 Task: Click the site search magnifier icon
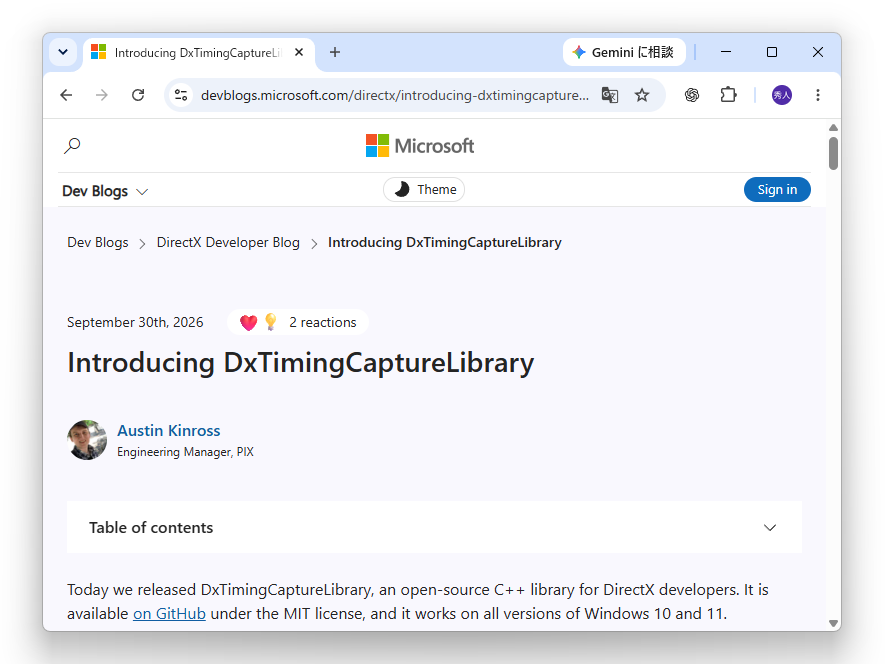pyautogui.click(x=72, y=146)
